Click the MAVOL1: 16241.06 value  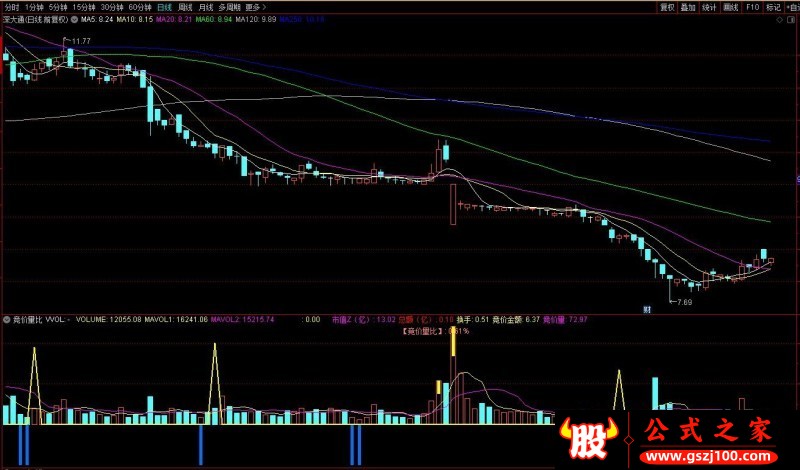pyautogui.click(x=176, y=320)
